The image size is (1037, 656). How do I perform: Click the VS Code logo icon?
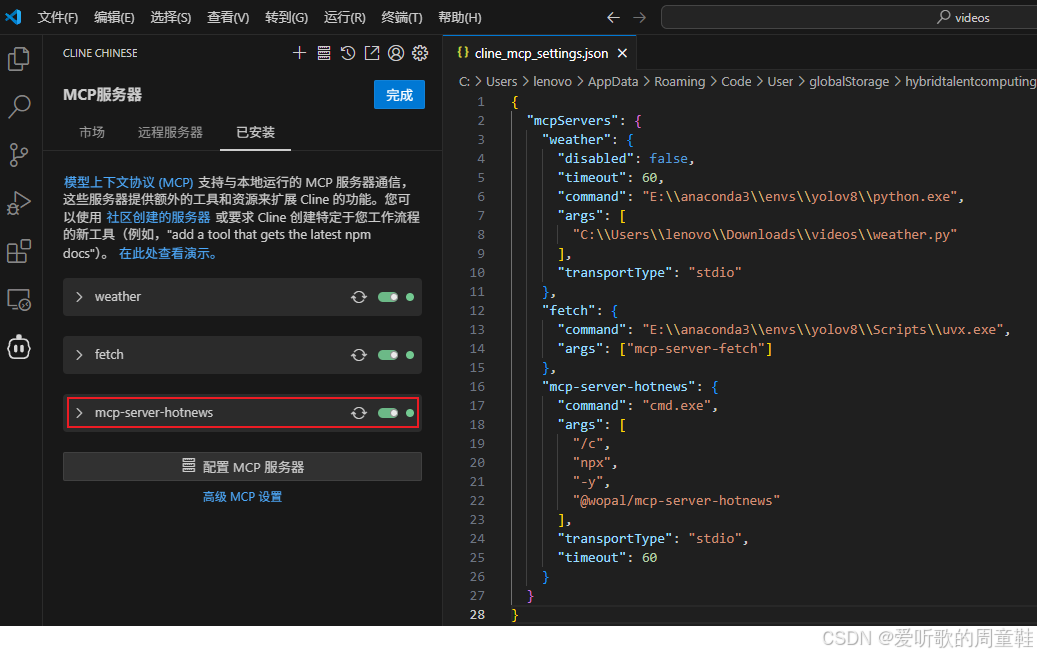(13, 17)
